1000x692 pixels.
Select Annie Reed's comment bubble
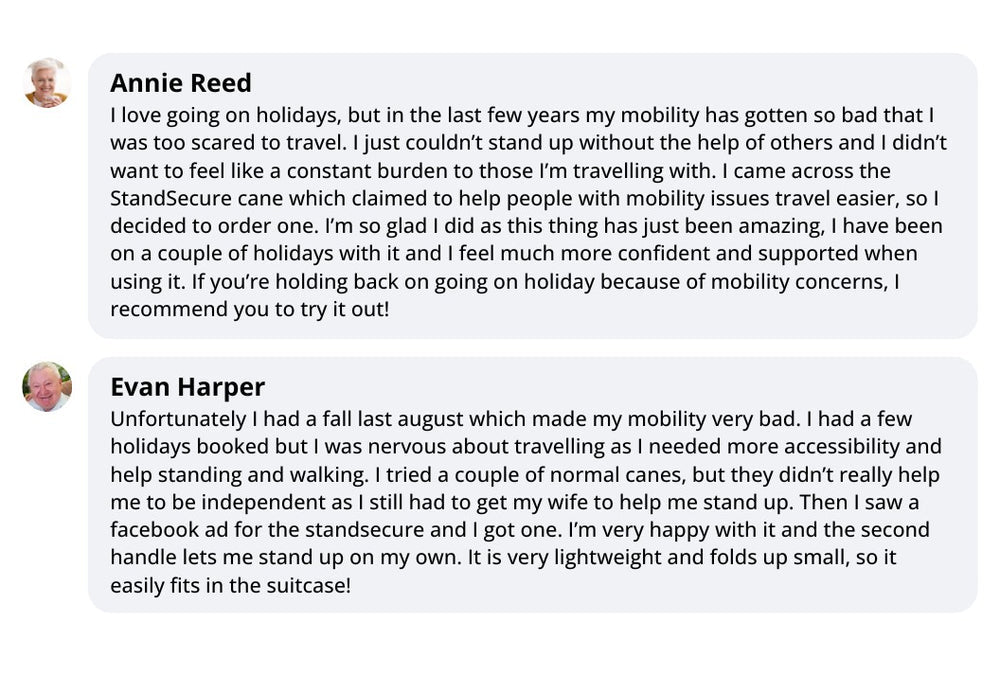[532, 196]
